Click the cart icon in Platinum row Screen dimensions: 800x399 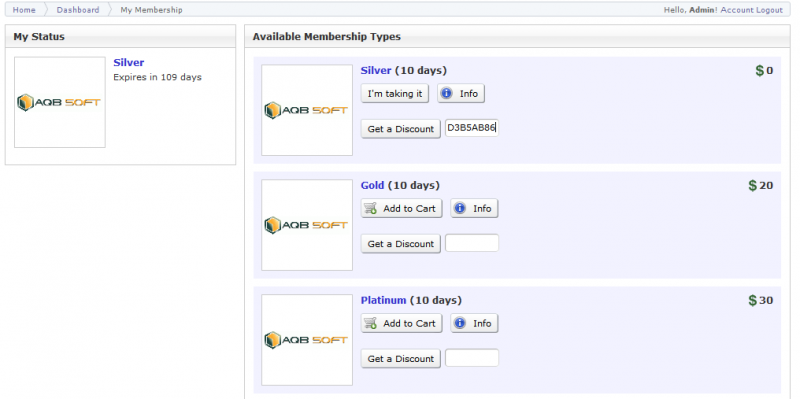point(371,323)
